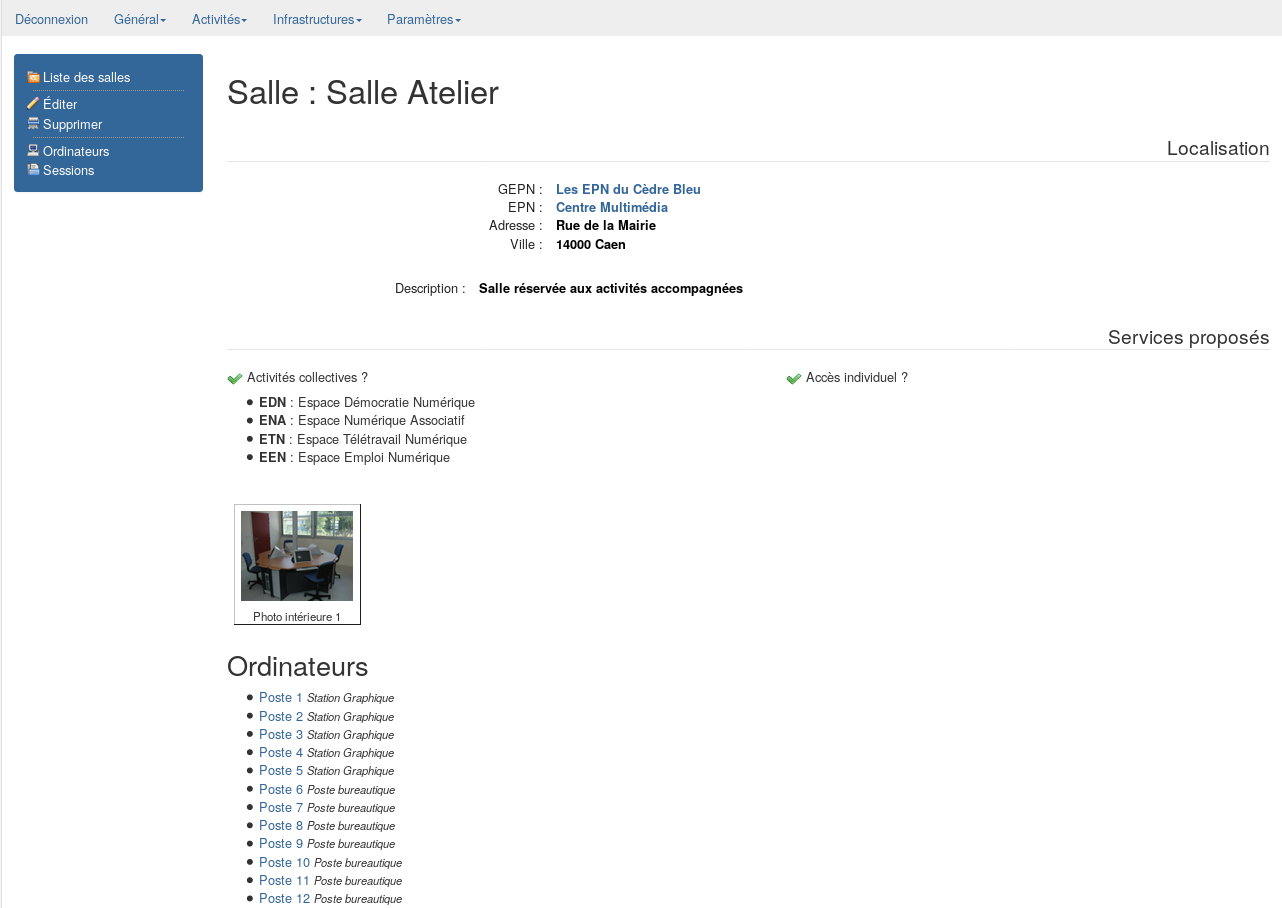The width and height of the screenshot is (1282, 908).
Task: Click the green check beside Accès individuel
Action: pyautogui.click(x=794, y=378)
